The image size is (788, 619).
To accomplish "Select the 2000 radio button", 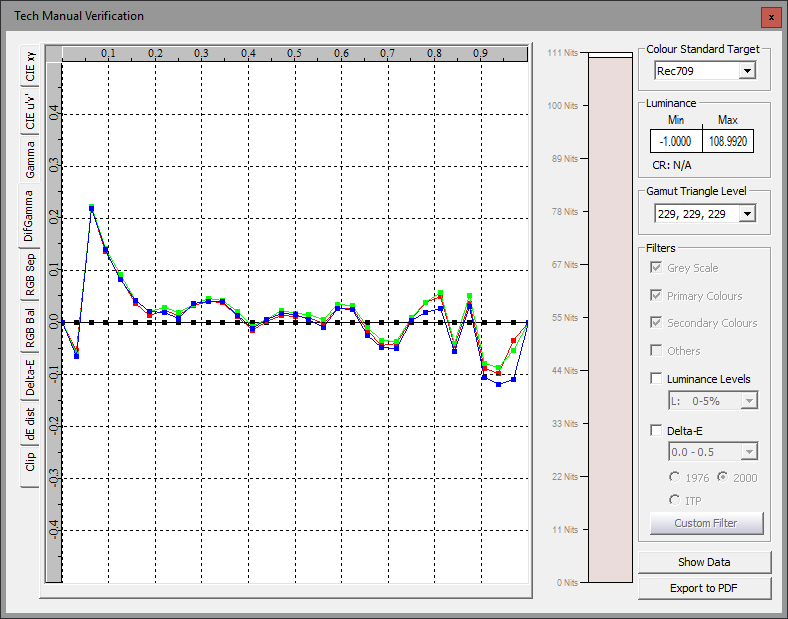I will tap(722, 477).
